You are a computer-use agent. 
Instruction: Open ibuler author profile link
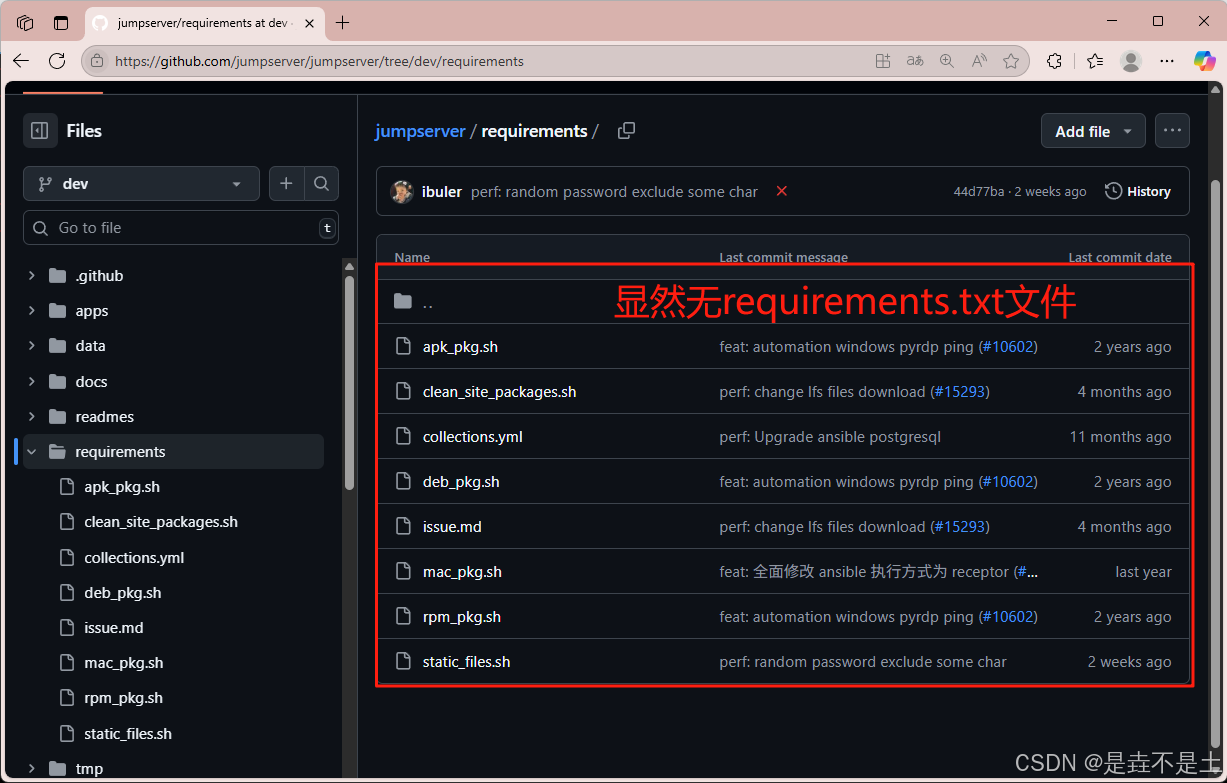click(442, 192)
